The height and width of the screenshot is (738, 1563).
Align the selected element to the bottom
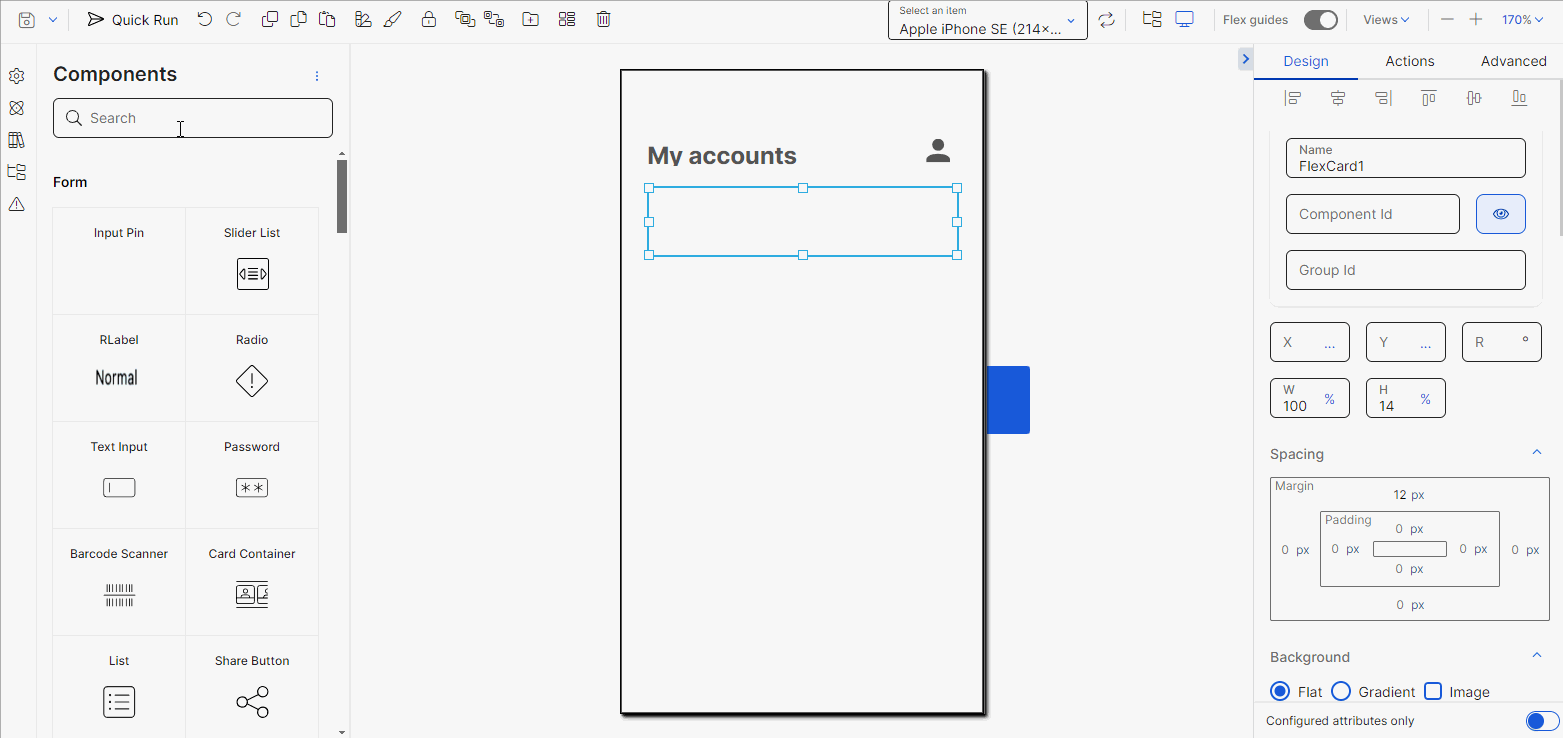coord(1518,97)
